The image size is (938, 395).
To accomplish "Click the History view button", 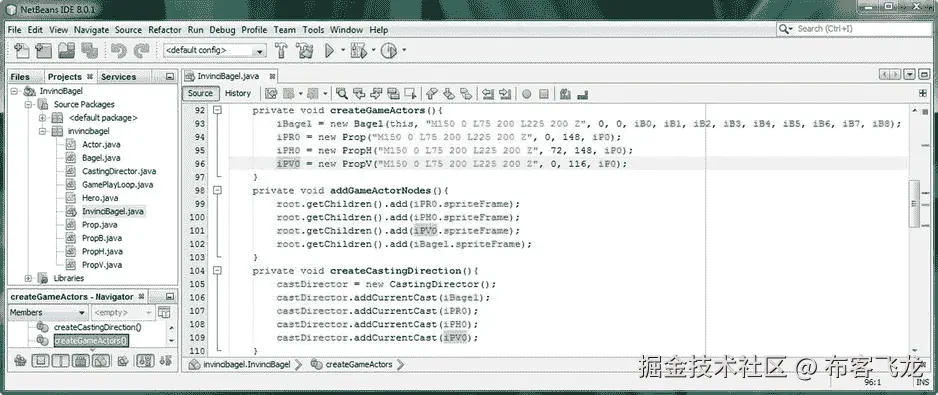I will [x=237, y=93].
